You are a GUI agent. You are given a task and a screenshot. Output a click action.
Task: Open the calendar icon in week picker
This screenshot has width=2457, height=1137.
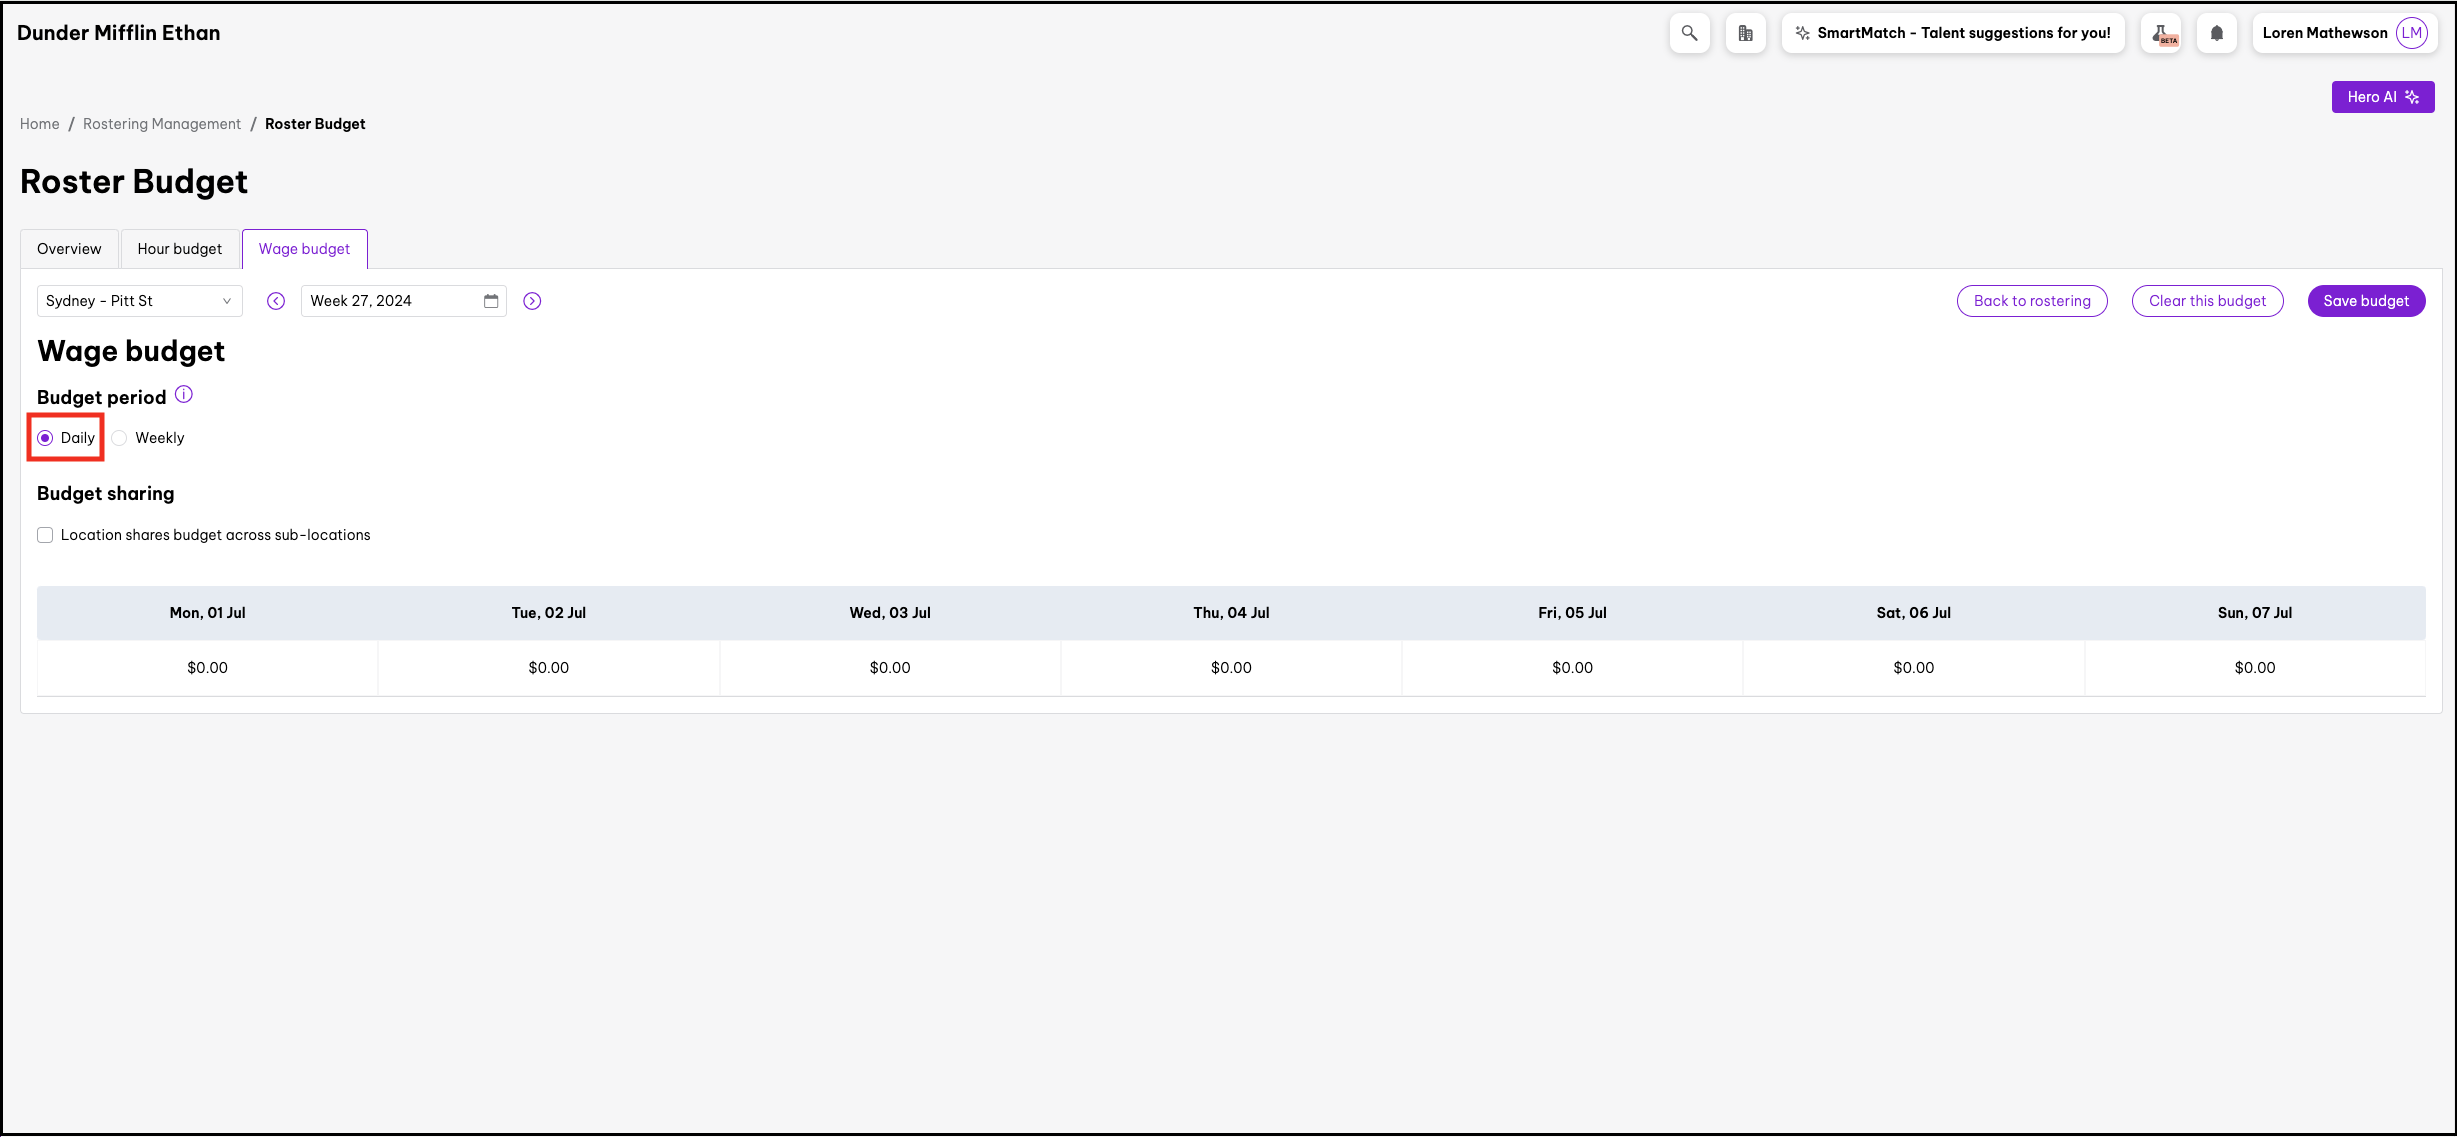pos(491,301)
